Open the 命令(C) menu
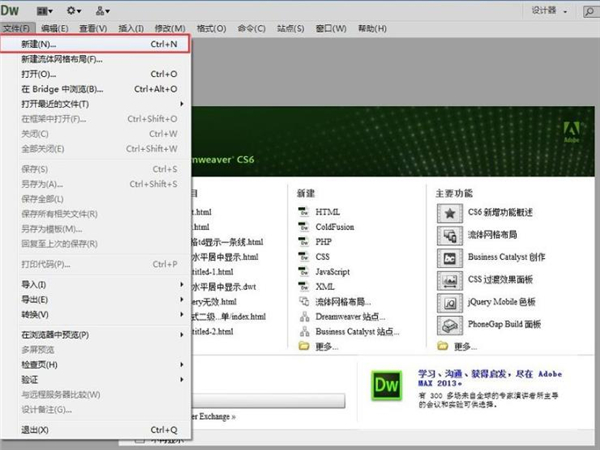The height and width of the screenshot is (450, 600). [251, 28]
